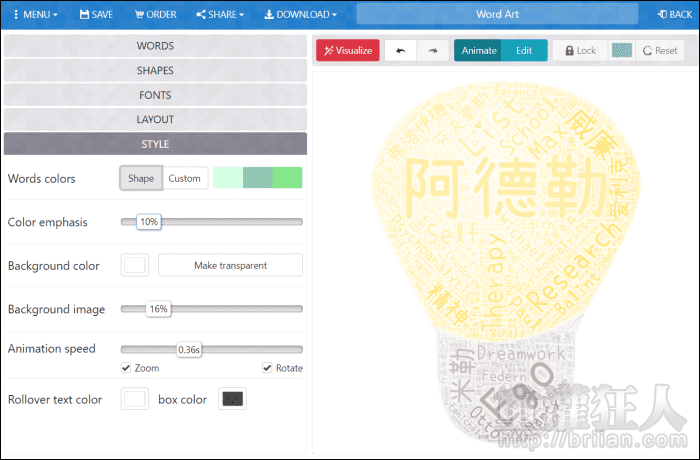Click the Reset button with circular arrow
The height and width of the screenshot is (460, 700).
[x=659, y=51]
